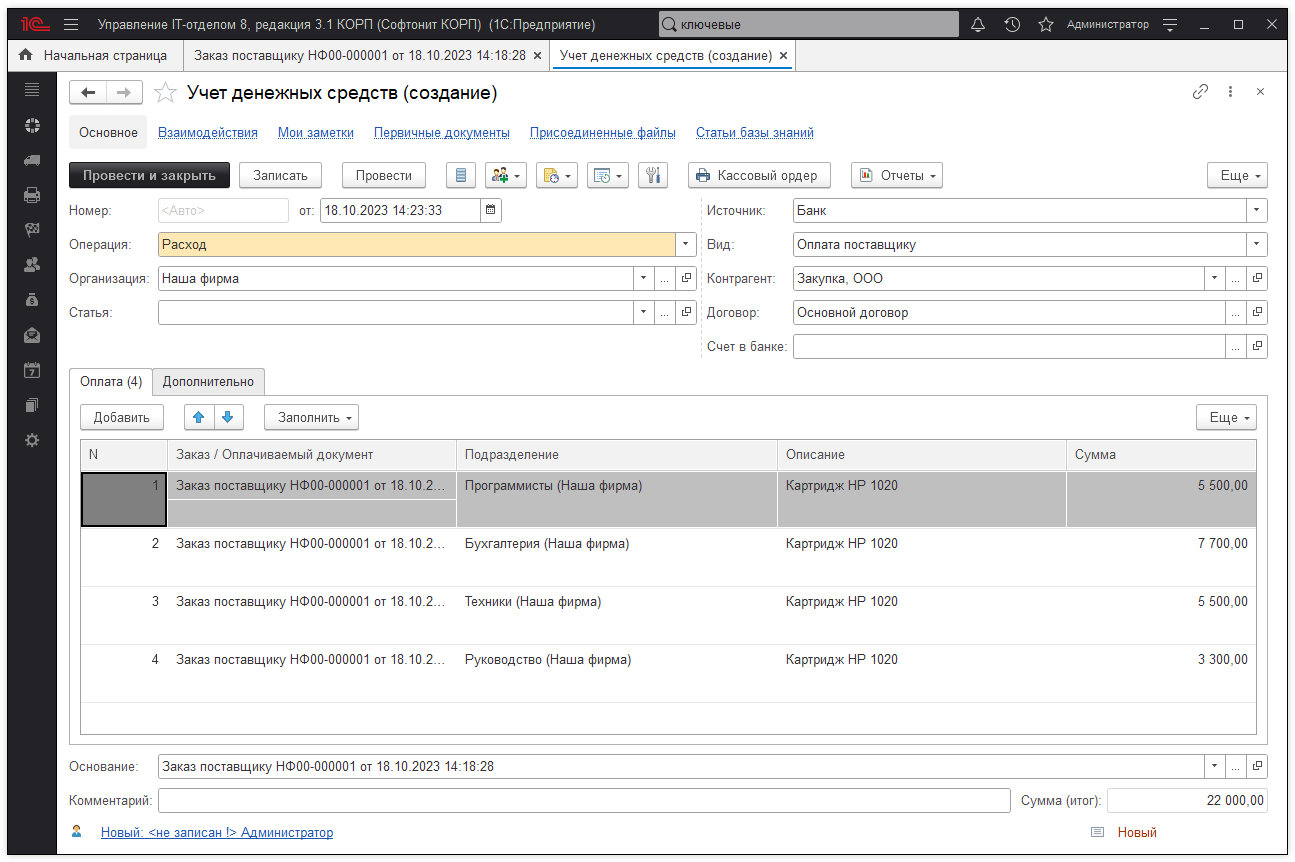Click the calendar icon beside the date field
Viewport: 1295px width, 862px height.
click(x=490, y=210)
